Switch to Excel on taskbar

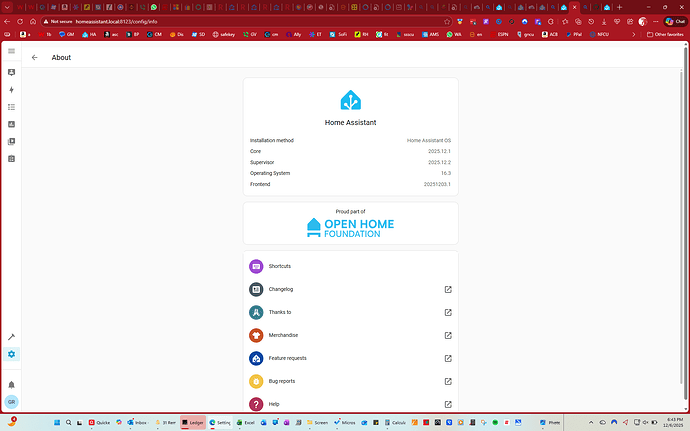tap(246, 422)
